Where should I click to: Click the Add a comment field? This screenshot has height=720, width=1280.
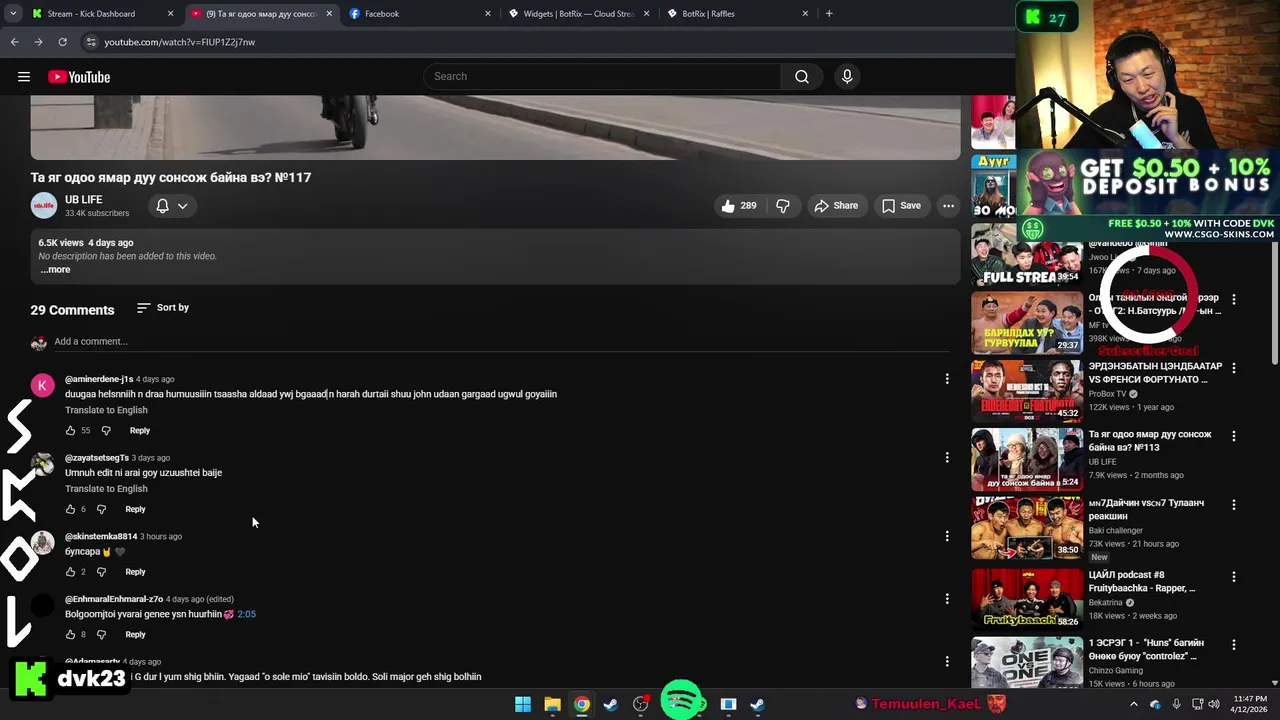(x=500, y=342)
